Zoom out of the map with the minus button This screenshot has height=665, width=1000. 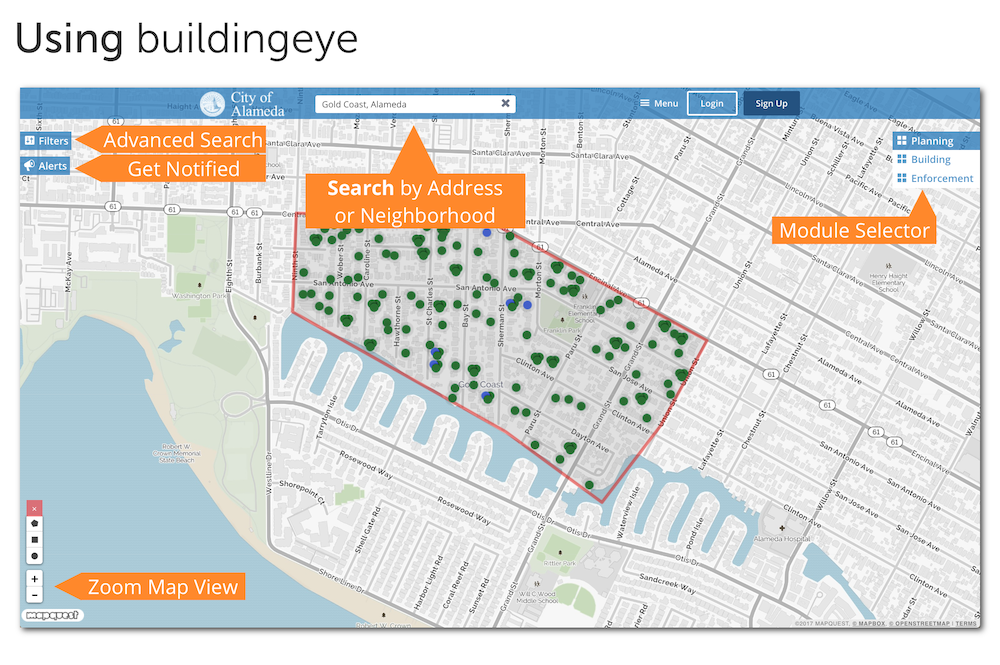point(34,596)
